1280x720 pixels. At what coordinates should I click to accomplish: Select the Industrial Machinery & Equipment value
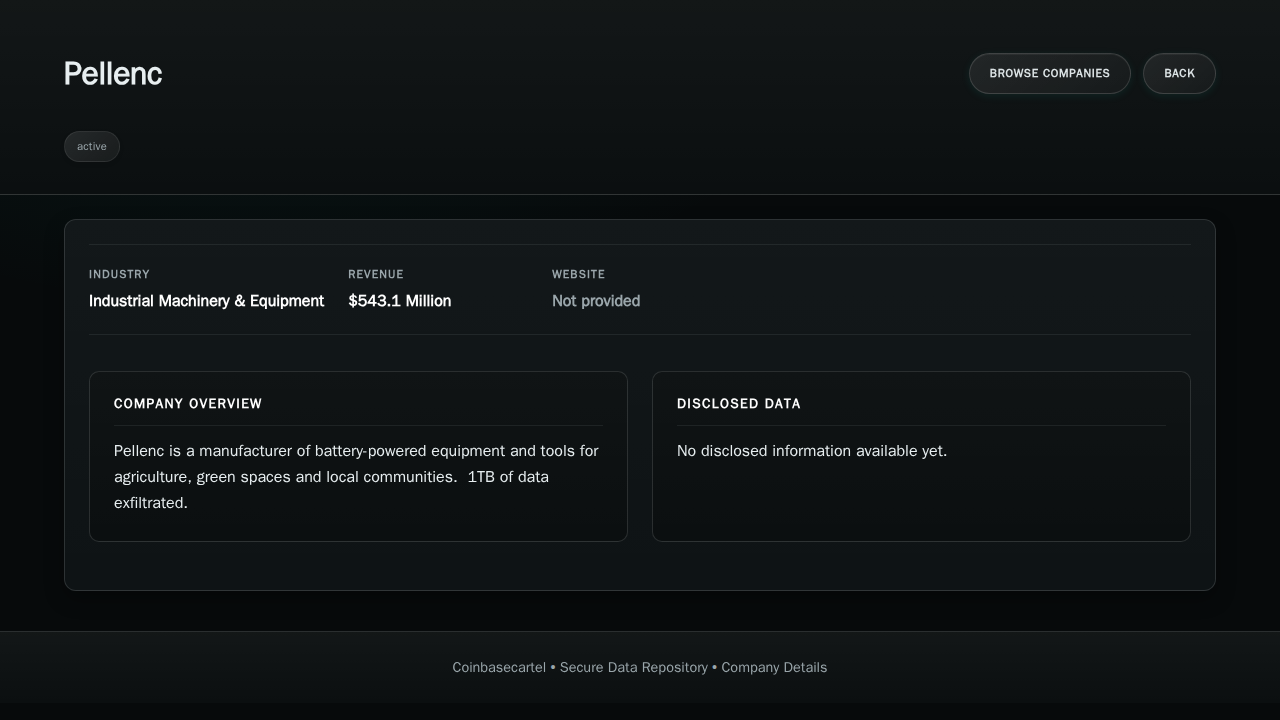coord(206,301)
